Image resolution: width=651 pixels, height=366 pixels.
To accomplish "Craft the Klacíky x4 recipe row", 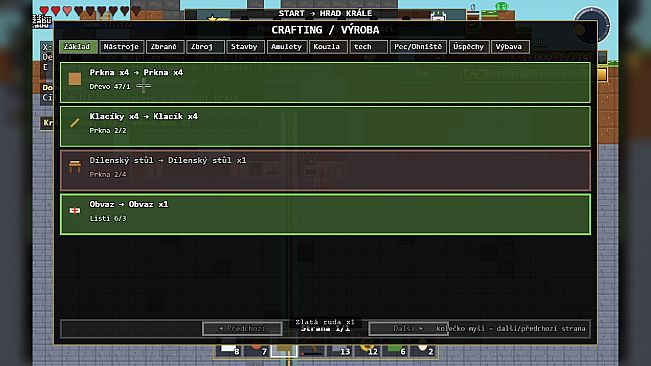I will click(x=325, y=127).
